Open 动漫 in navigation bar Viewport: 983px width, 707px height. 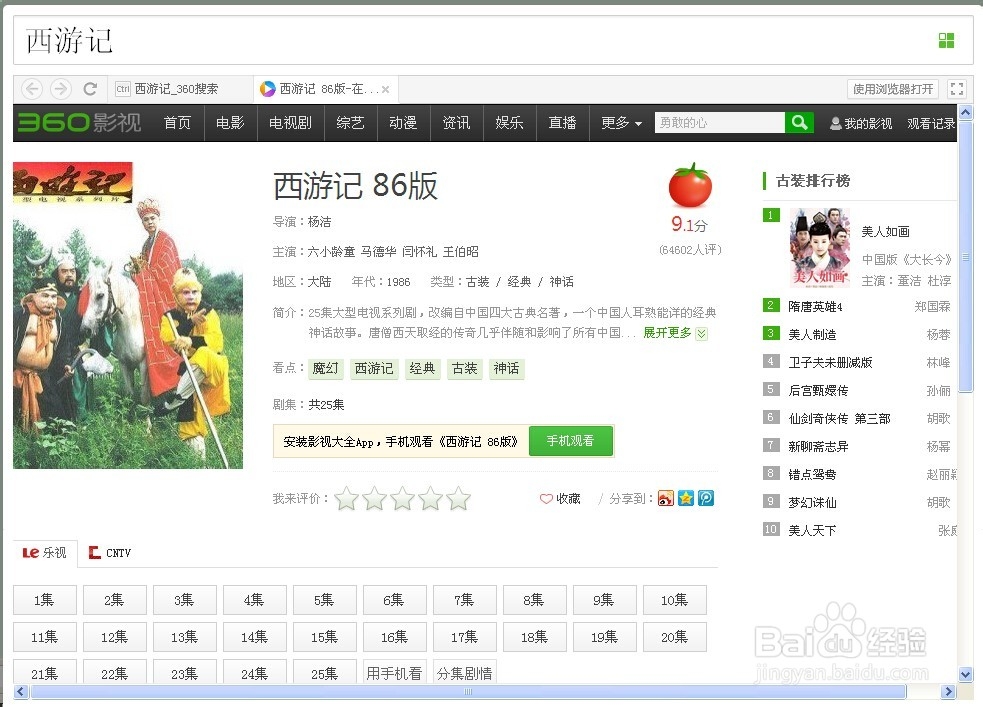click(403, 123)
